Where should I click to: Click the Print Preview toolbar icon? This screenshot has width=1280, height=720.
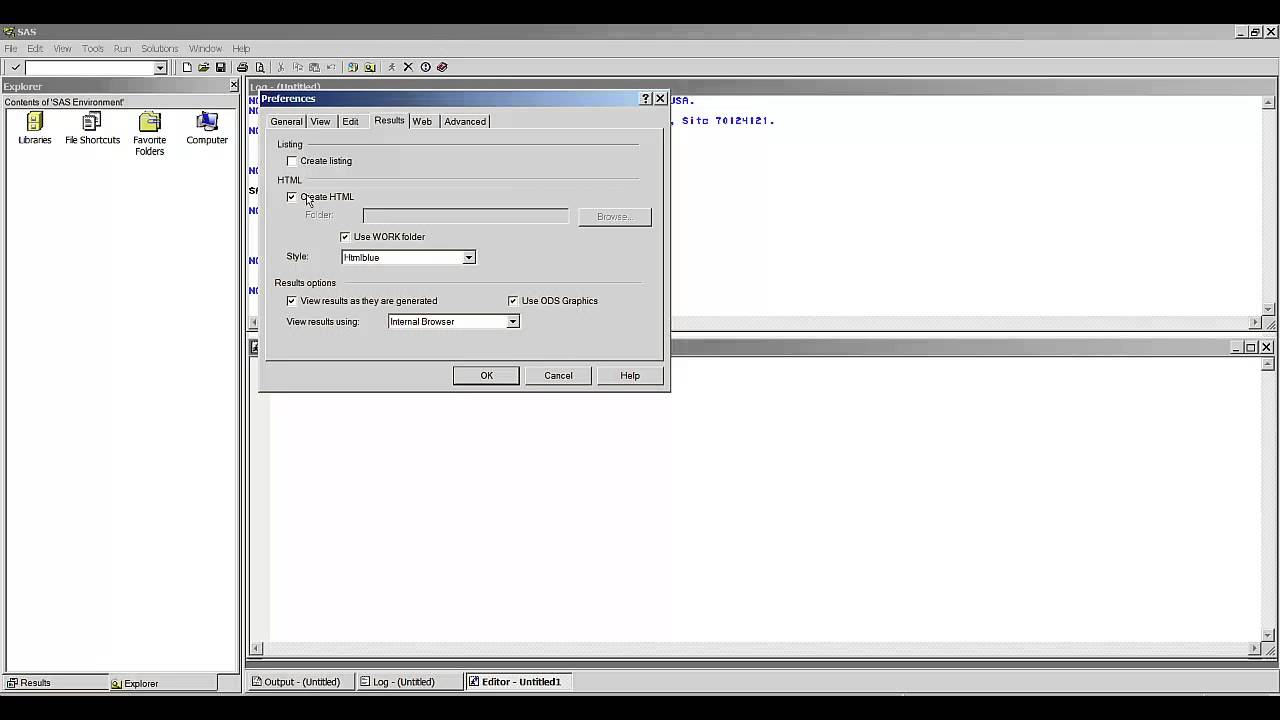click(260, 67)
